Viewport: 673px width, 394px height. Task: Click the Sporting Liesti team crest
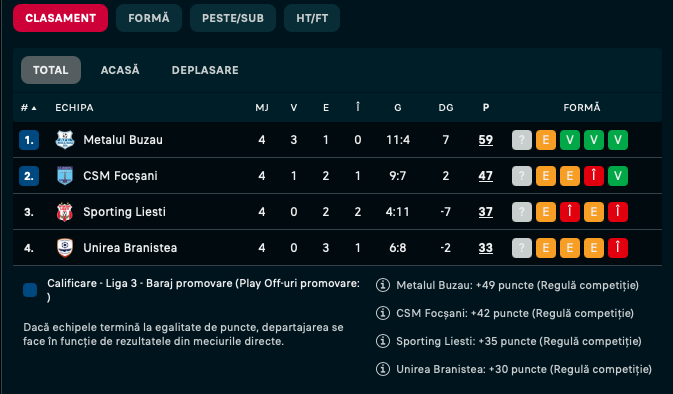[65, 212]
